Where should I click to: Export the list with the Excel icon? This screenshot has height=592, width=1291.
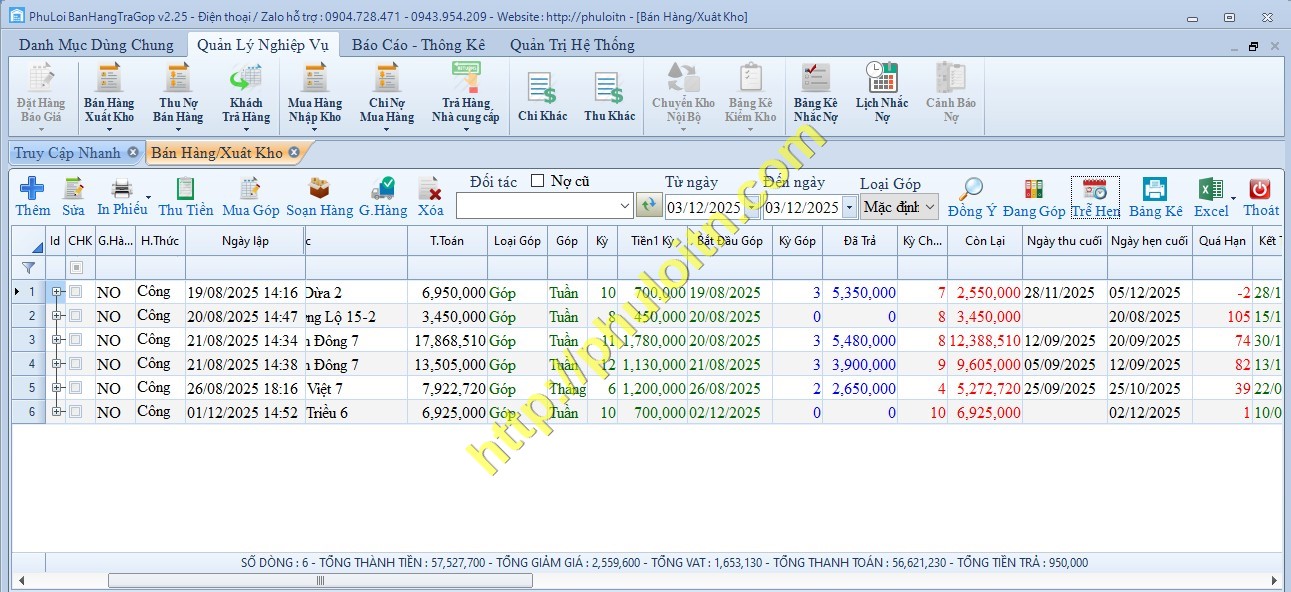tap(1211, 189)
